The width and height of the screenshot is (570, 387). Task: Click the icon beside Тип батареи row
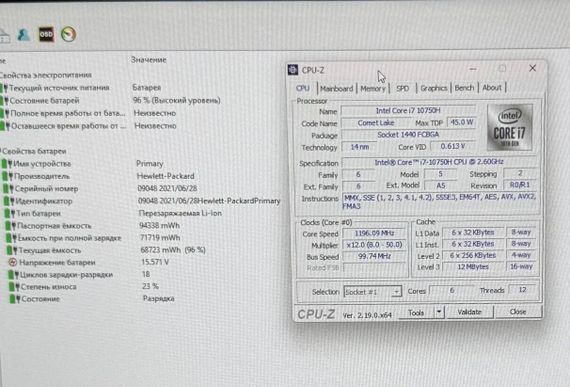10,213
